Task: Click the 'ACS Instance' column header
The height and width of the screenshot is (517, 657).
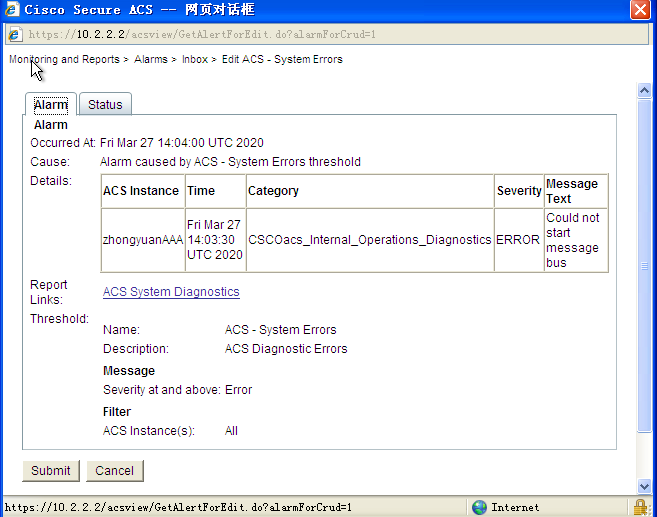Action: pos(143,191)
